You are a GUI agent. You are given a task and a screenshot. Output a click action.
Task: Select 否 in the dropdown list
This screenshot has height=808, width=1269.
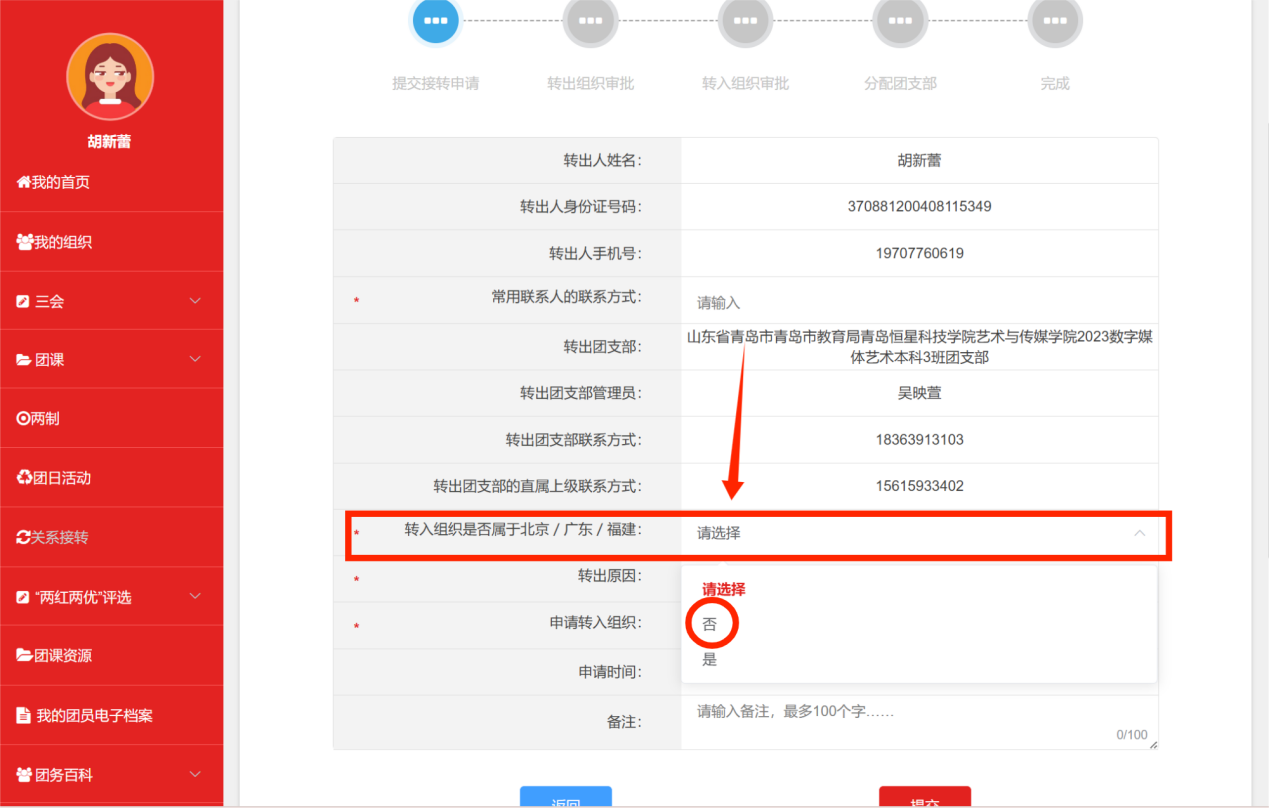[x=710, y=624]
